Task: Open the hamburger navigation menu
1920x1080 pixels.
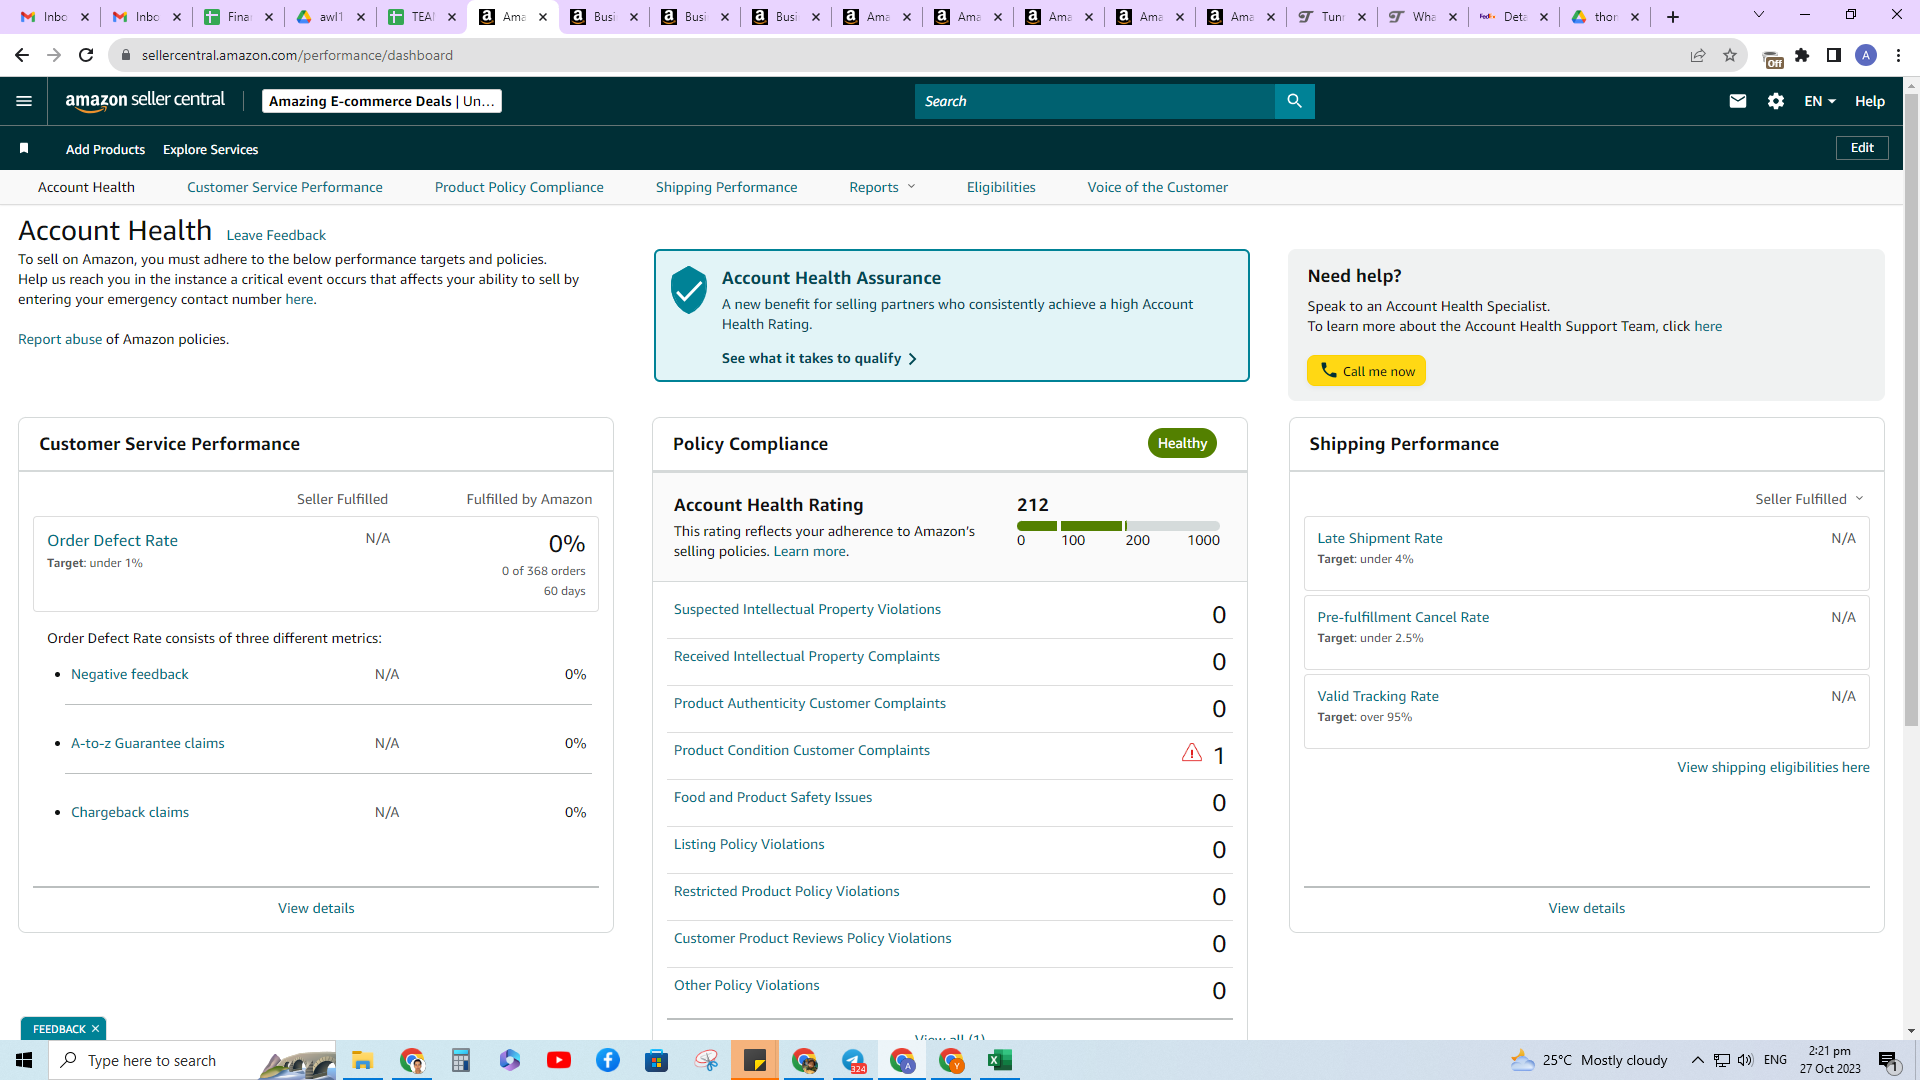Action: click(24, 101)
